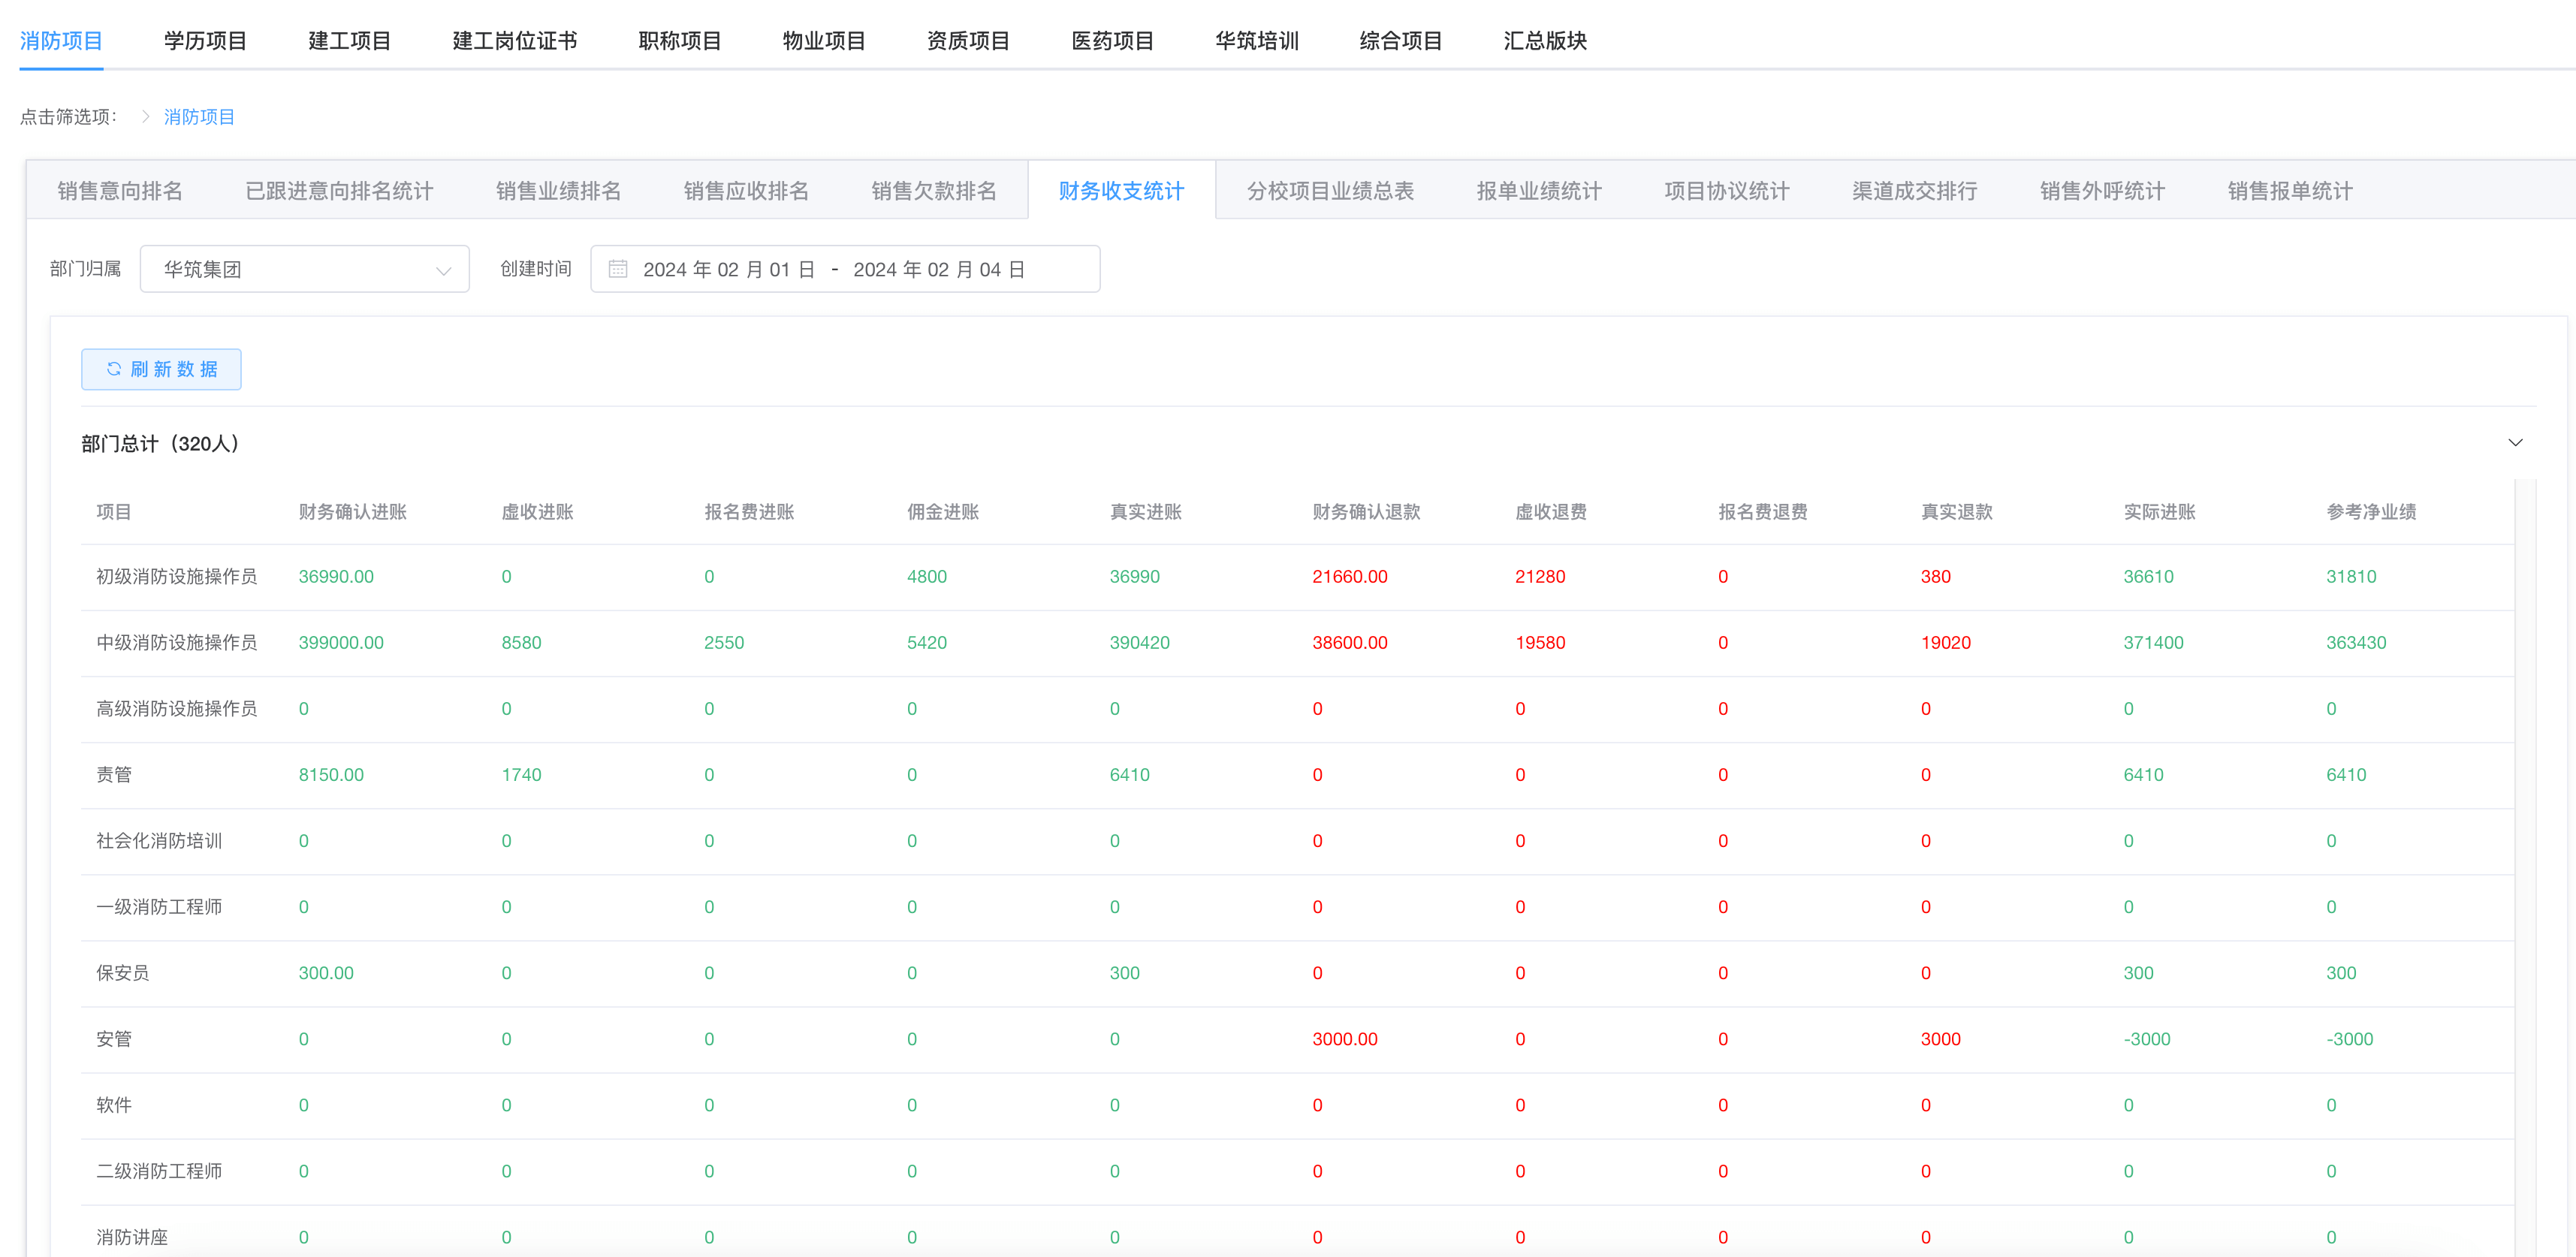The width and height of the screenshot is (2576, 1257).
Task: Click the 中级消防设施操作员 row label
Action: [x=176, y=643]
